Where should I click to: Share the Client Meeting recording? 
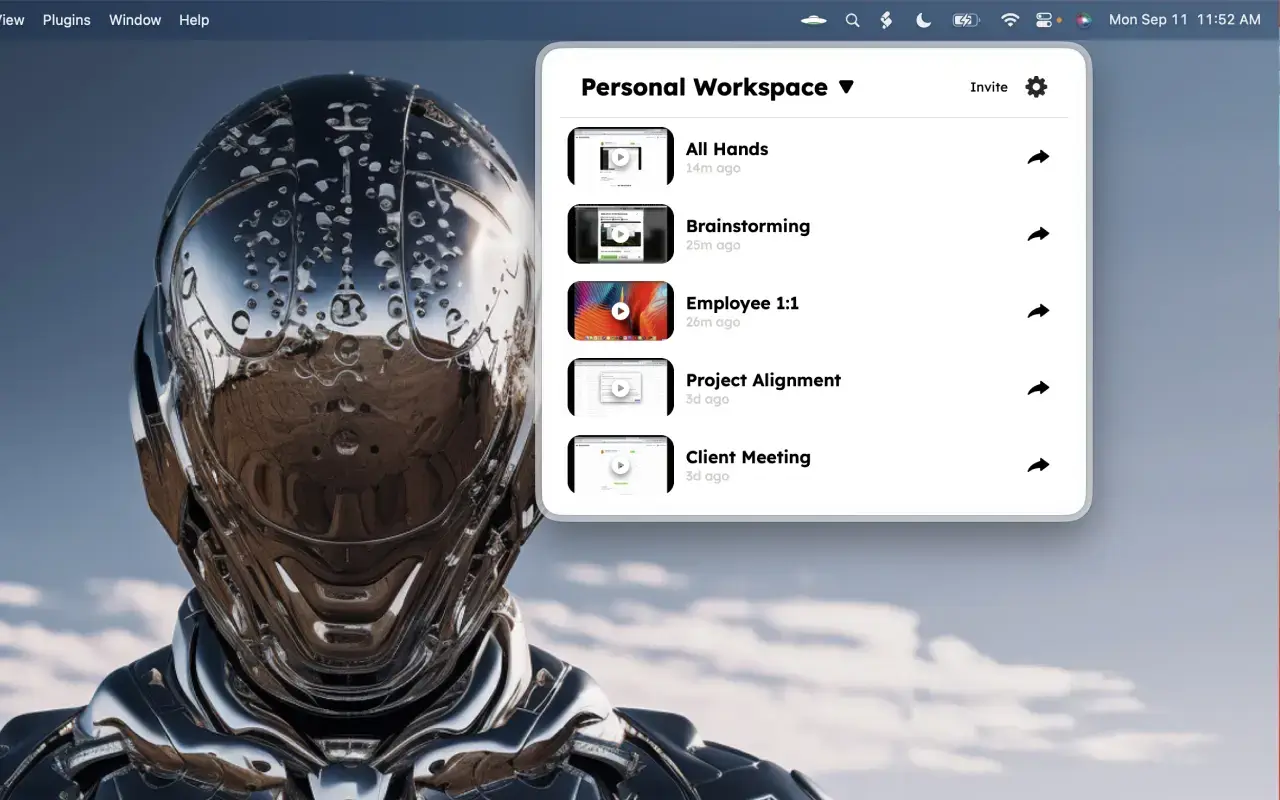point(1038,465)
